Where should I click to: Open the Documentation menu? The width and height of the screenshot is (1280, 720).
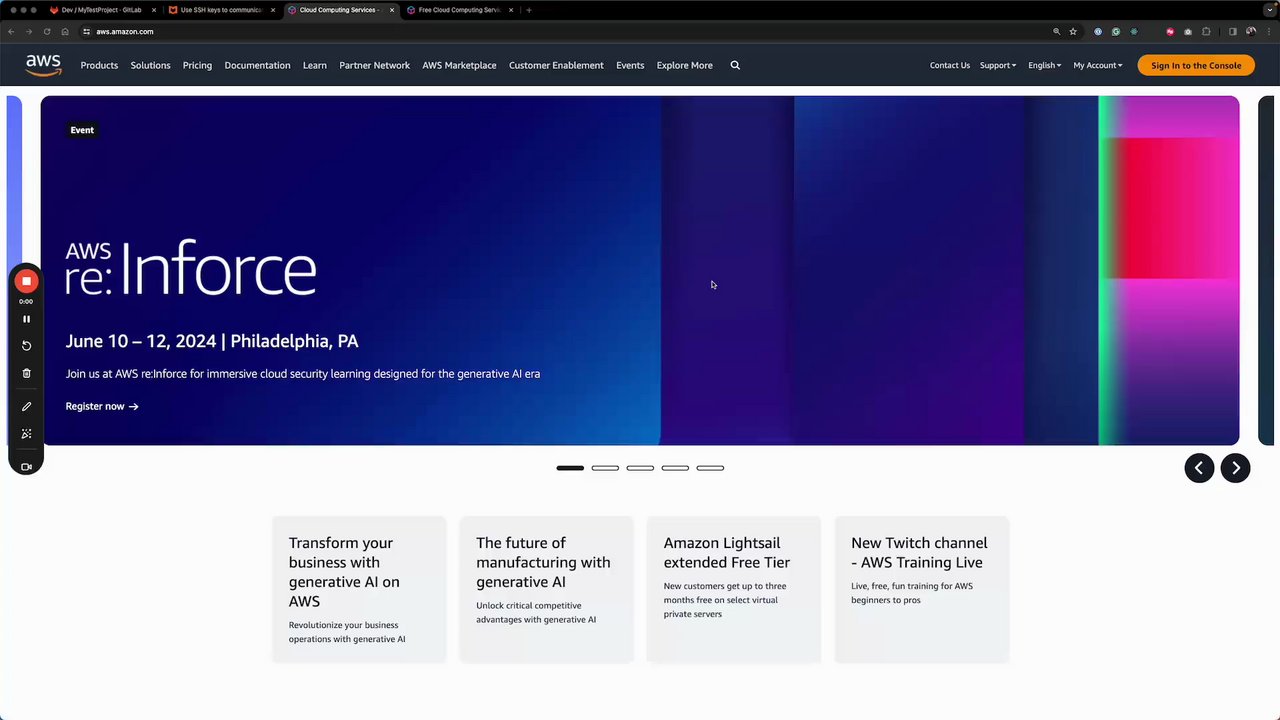tap(257, 65)
